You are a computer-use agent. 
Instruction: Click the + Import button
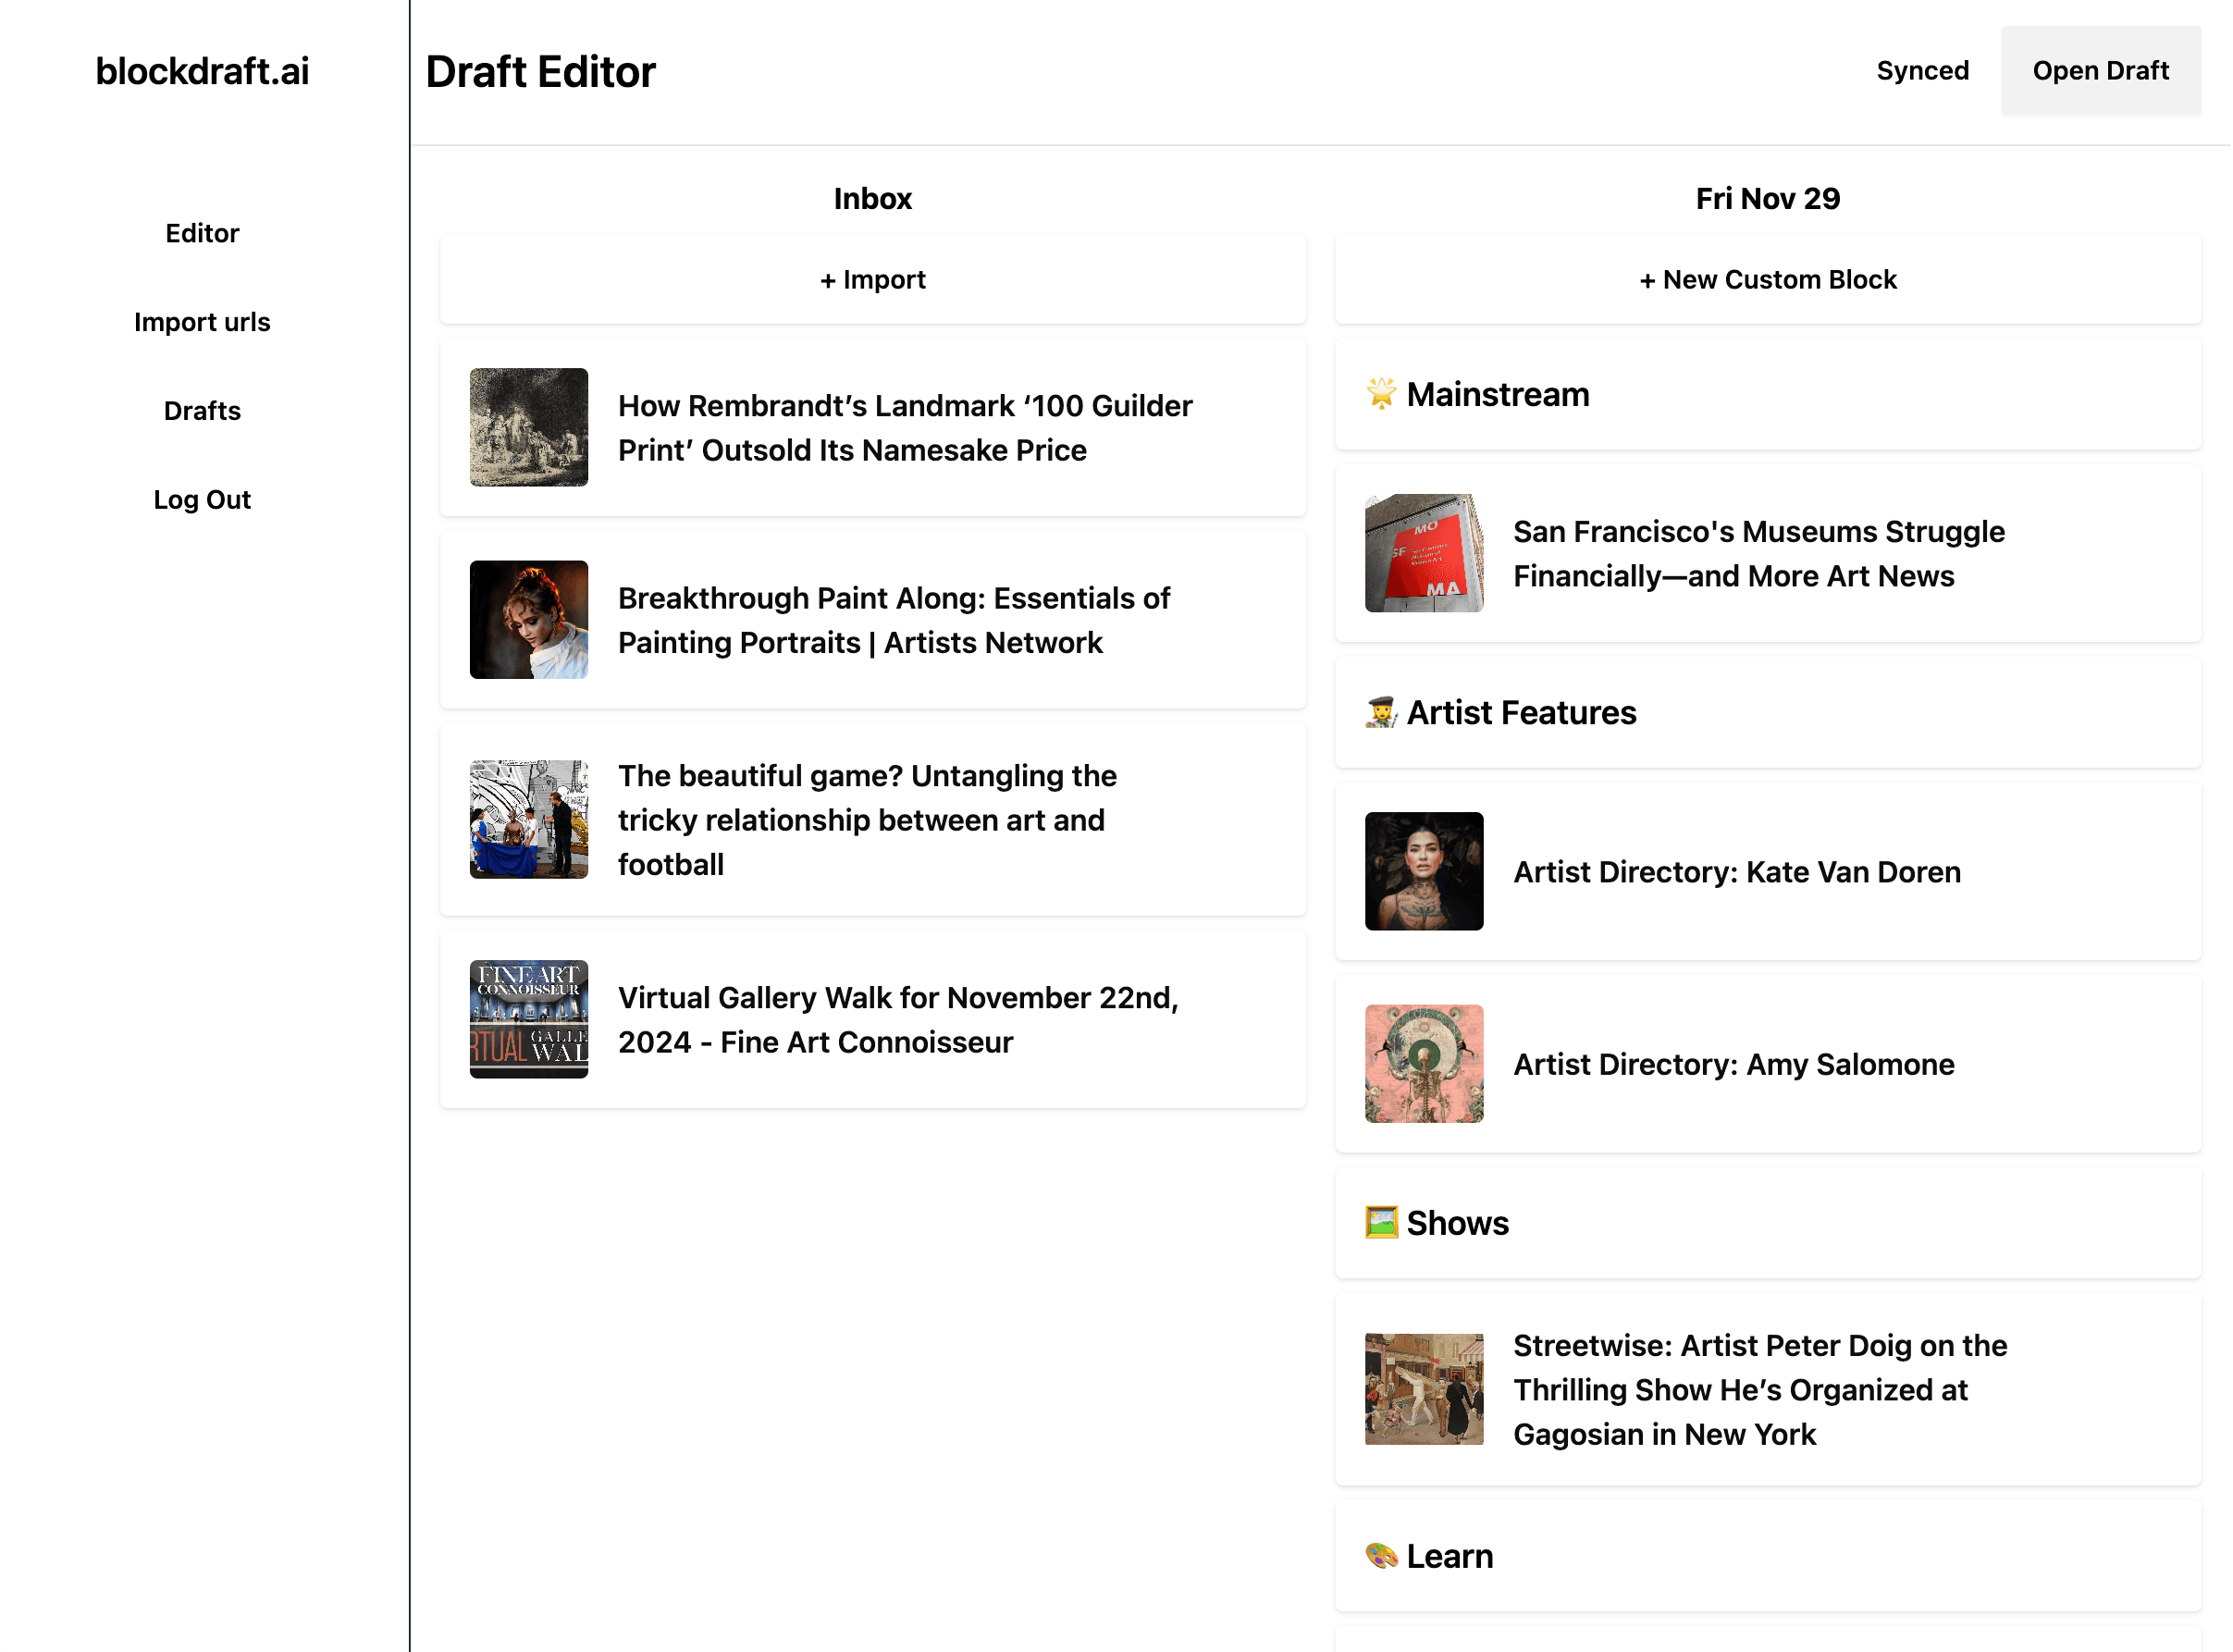point(872,280)
